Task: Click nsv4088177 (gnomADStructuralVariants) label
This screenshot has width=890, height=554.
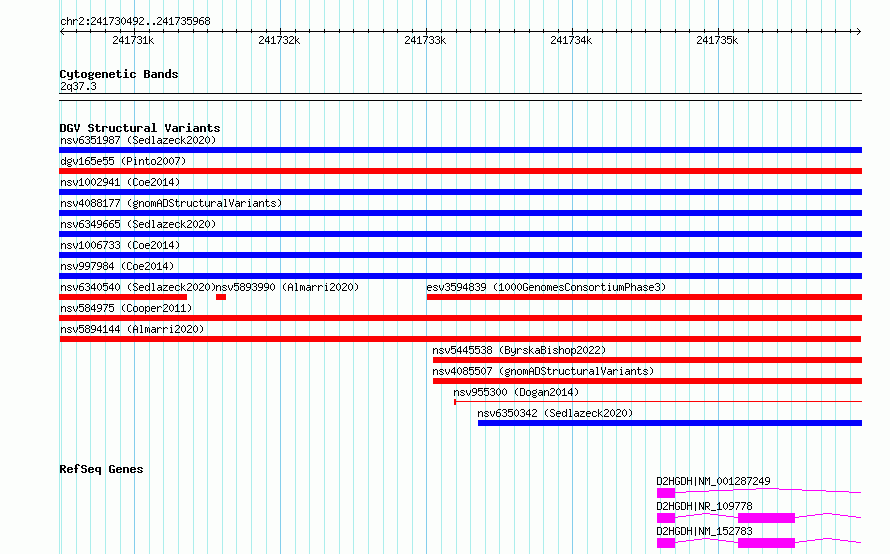Action: (x=171, y=203)
